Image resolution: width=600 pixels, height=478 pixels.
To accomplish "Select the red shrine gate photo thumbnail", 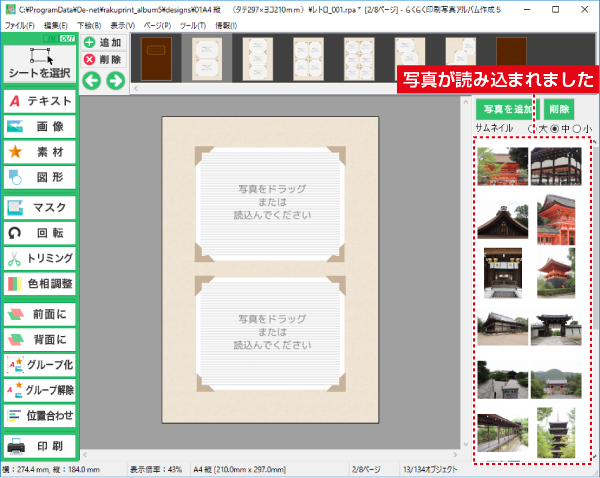I will 503,166.
